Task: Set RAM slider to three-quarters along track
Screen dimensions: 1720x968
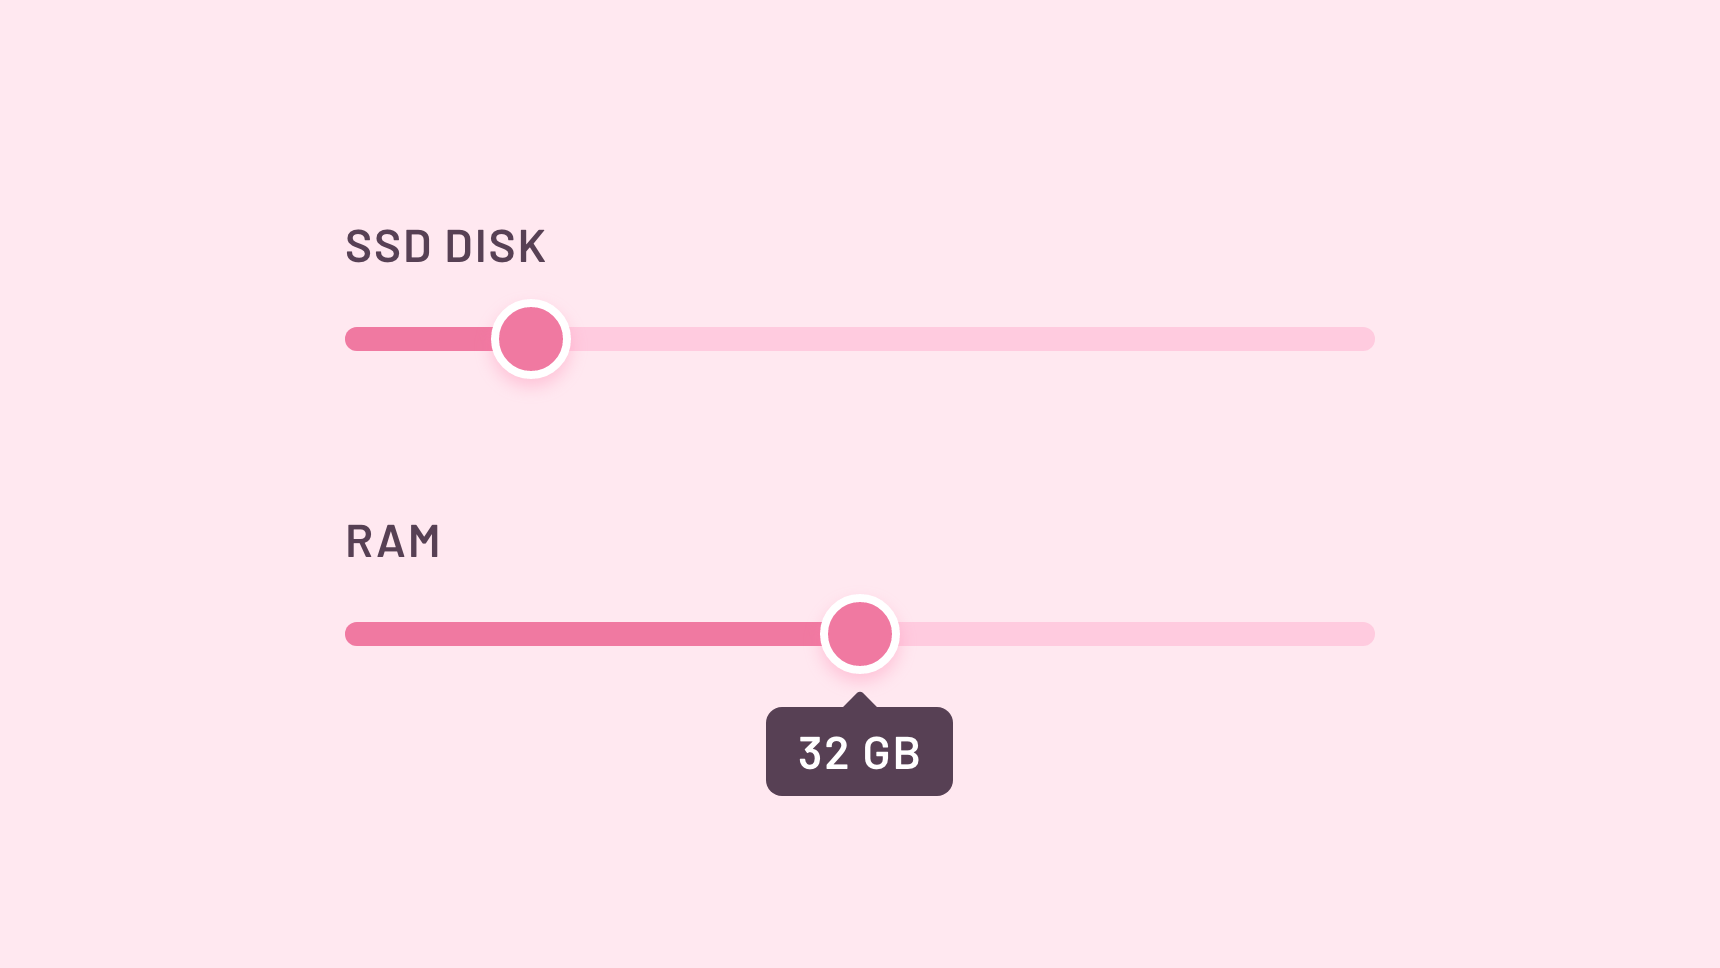Action: 1117,634
